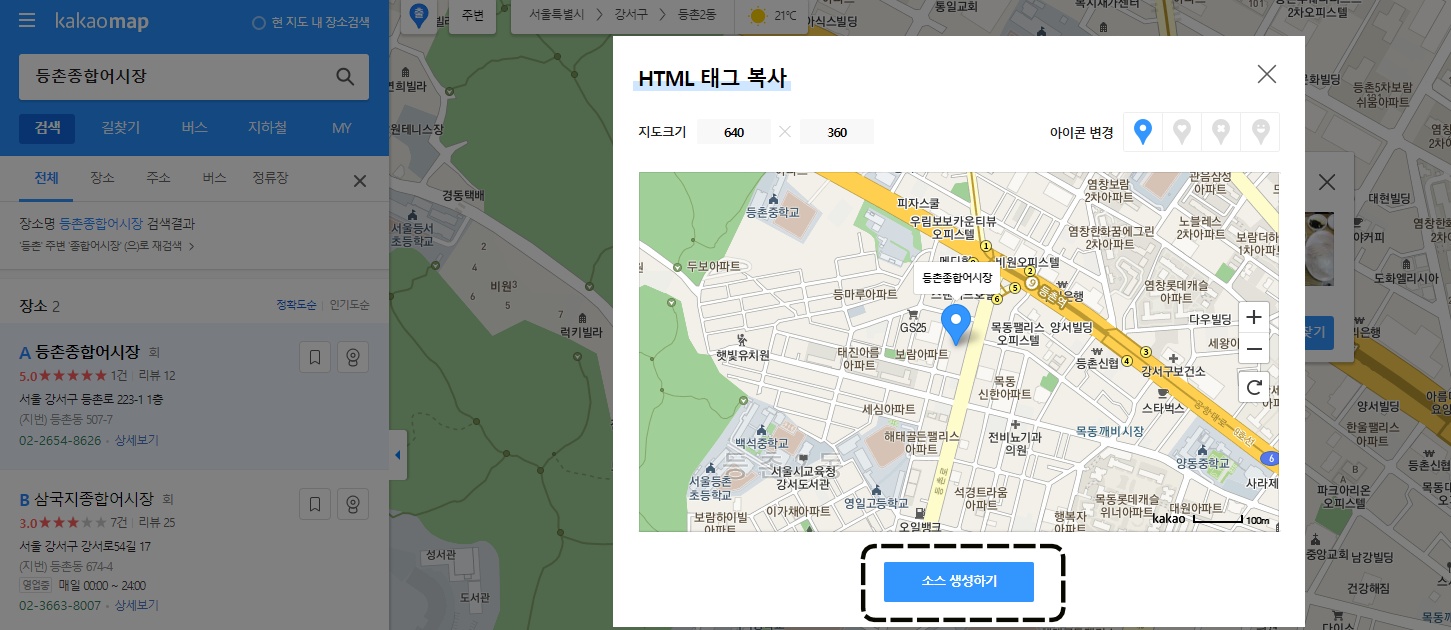Click address 서울 강서구 강서로54길 17
Image resolution: width=1451 pixels, height=630 pixels.
point(85,546)
